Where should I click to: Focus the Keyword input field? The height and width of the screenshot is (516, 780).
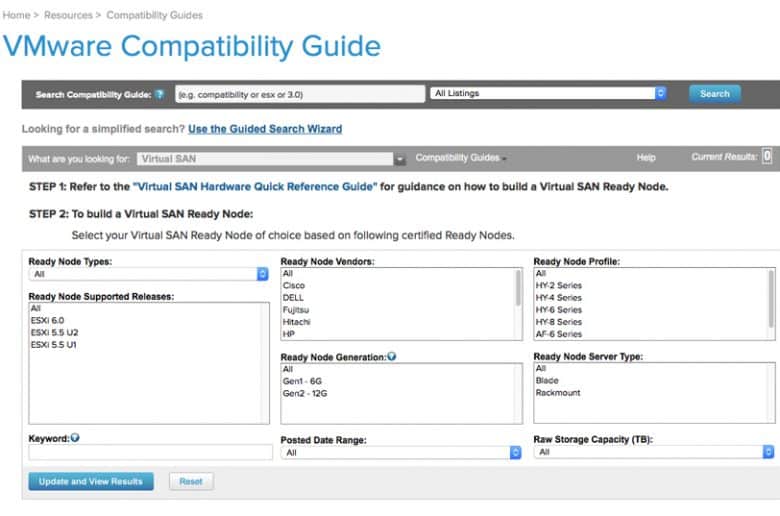(x=150, y=452)
